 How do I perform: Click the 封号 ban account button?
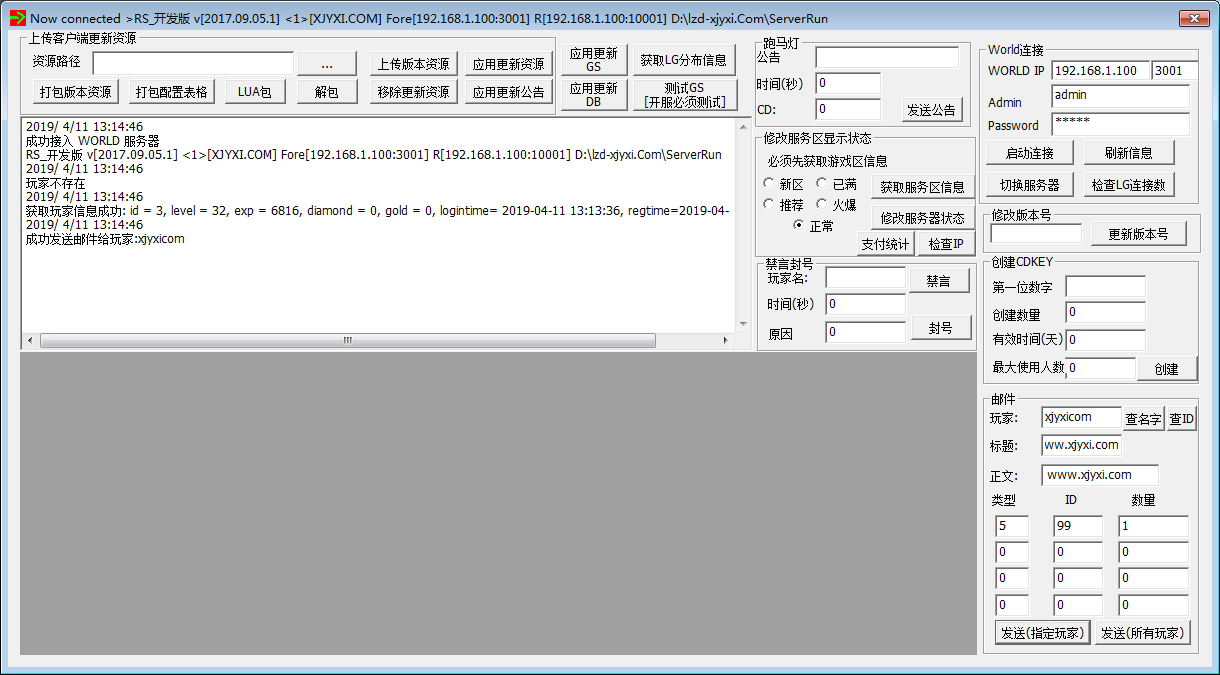[x=939, y=328]
